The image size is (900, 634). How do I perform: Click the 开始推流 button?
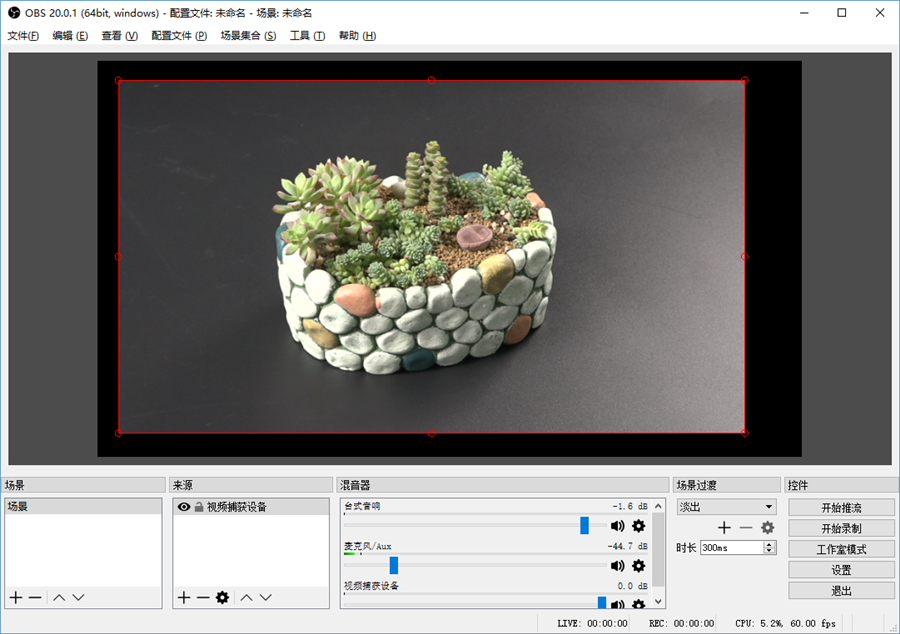[x=841, y=508]
